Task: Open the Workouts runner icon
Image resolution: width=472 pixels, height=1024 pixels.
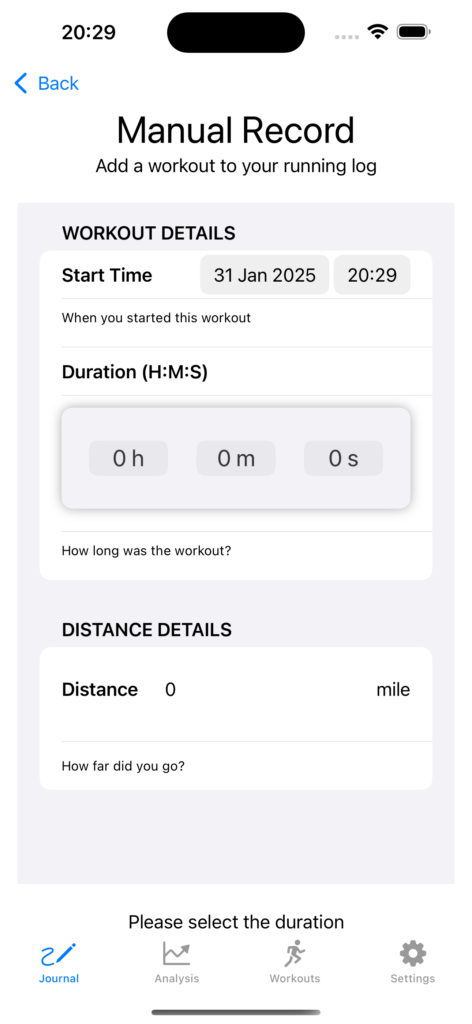Action: (295, 954)
